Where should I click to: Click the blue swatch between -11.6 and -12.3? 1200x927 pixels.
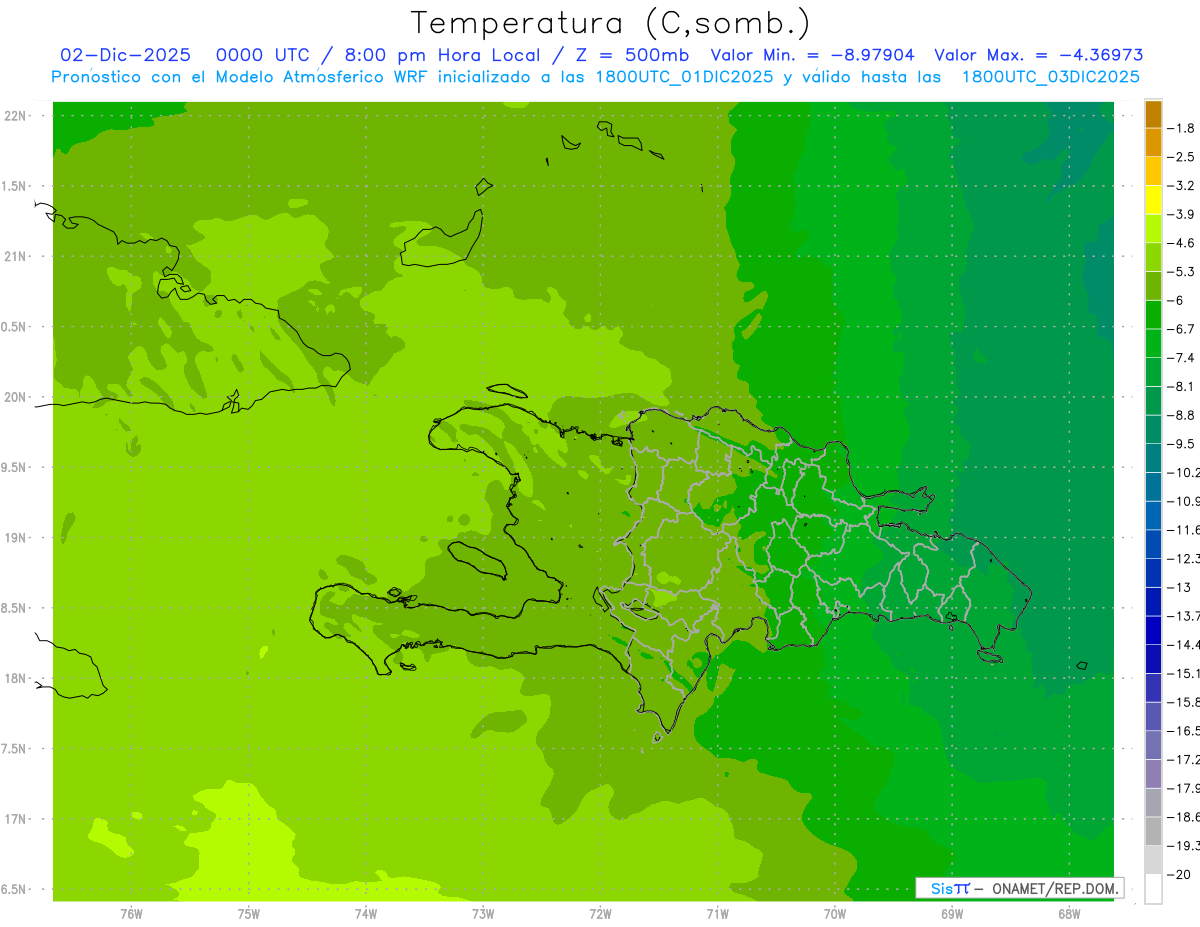point(1153,544)
